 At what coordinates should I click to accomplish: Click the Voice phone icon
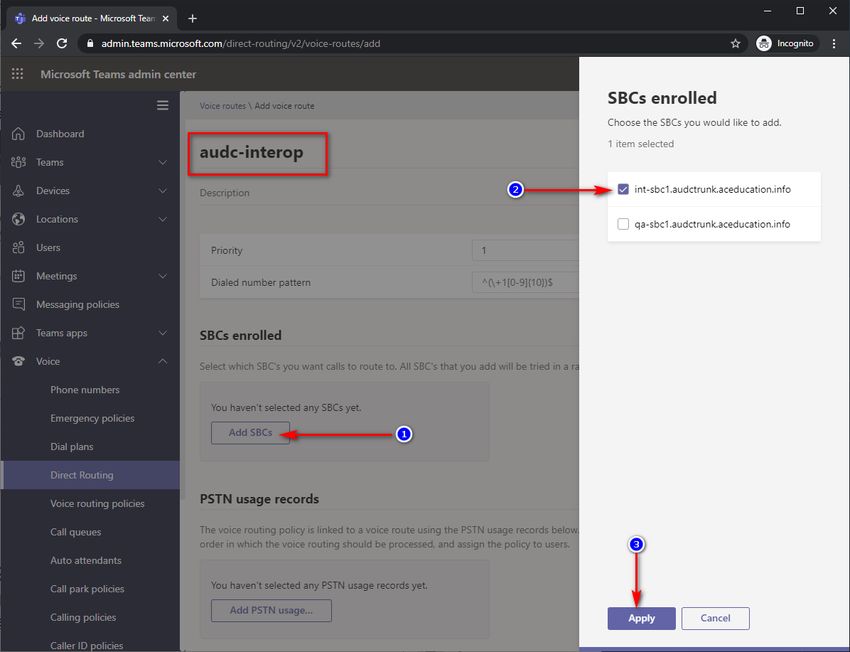point(18,361)
